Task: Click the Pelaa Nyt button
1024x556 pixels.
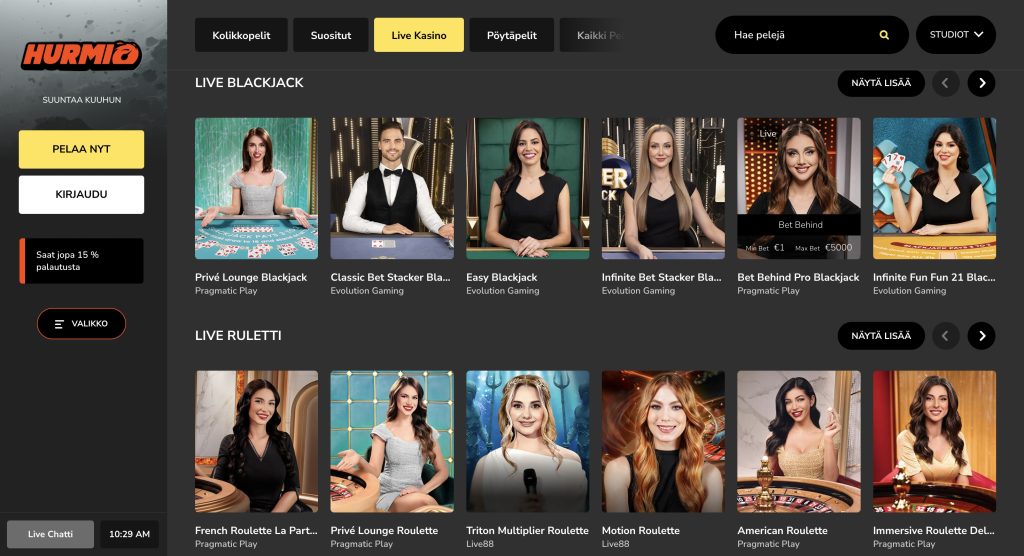Action: point(81,149)
